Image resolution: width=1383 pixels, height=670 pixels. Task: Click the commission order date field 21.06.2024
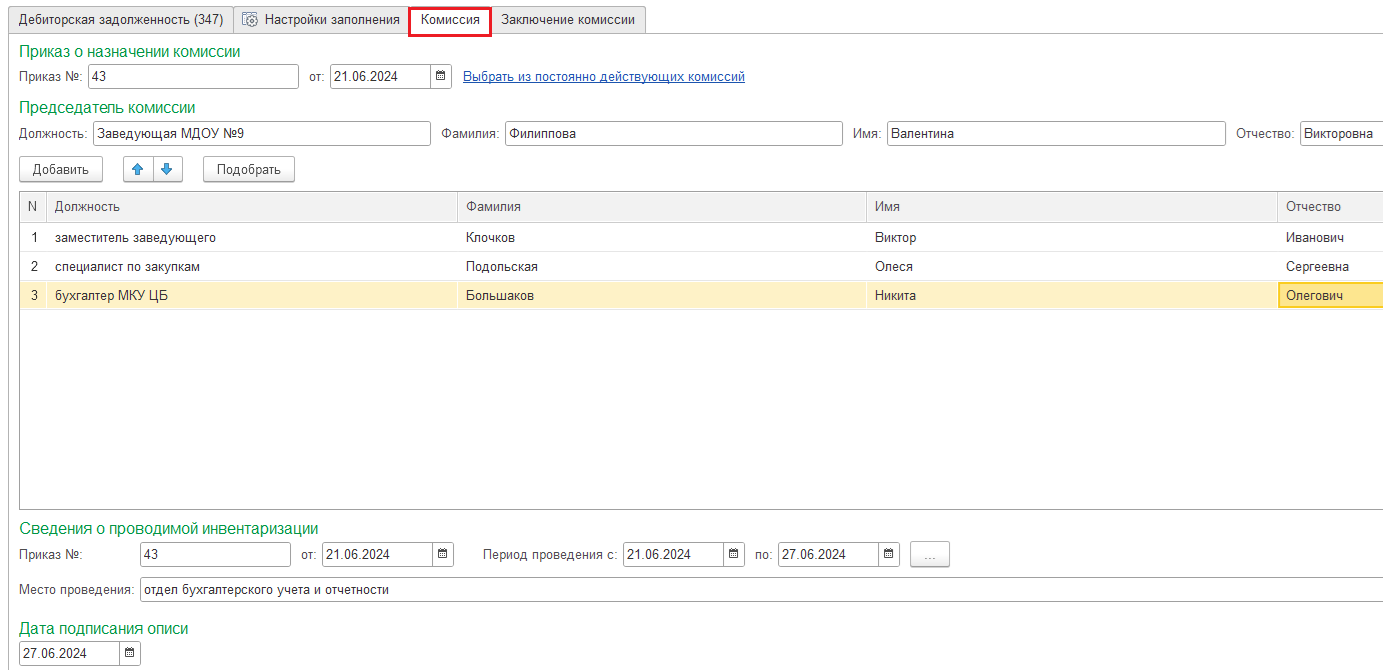click(x=380, y=77)
